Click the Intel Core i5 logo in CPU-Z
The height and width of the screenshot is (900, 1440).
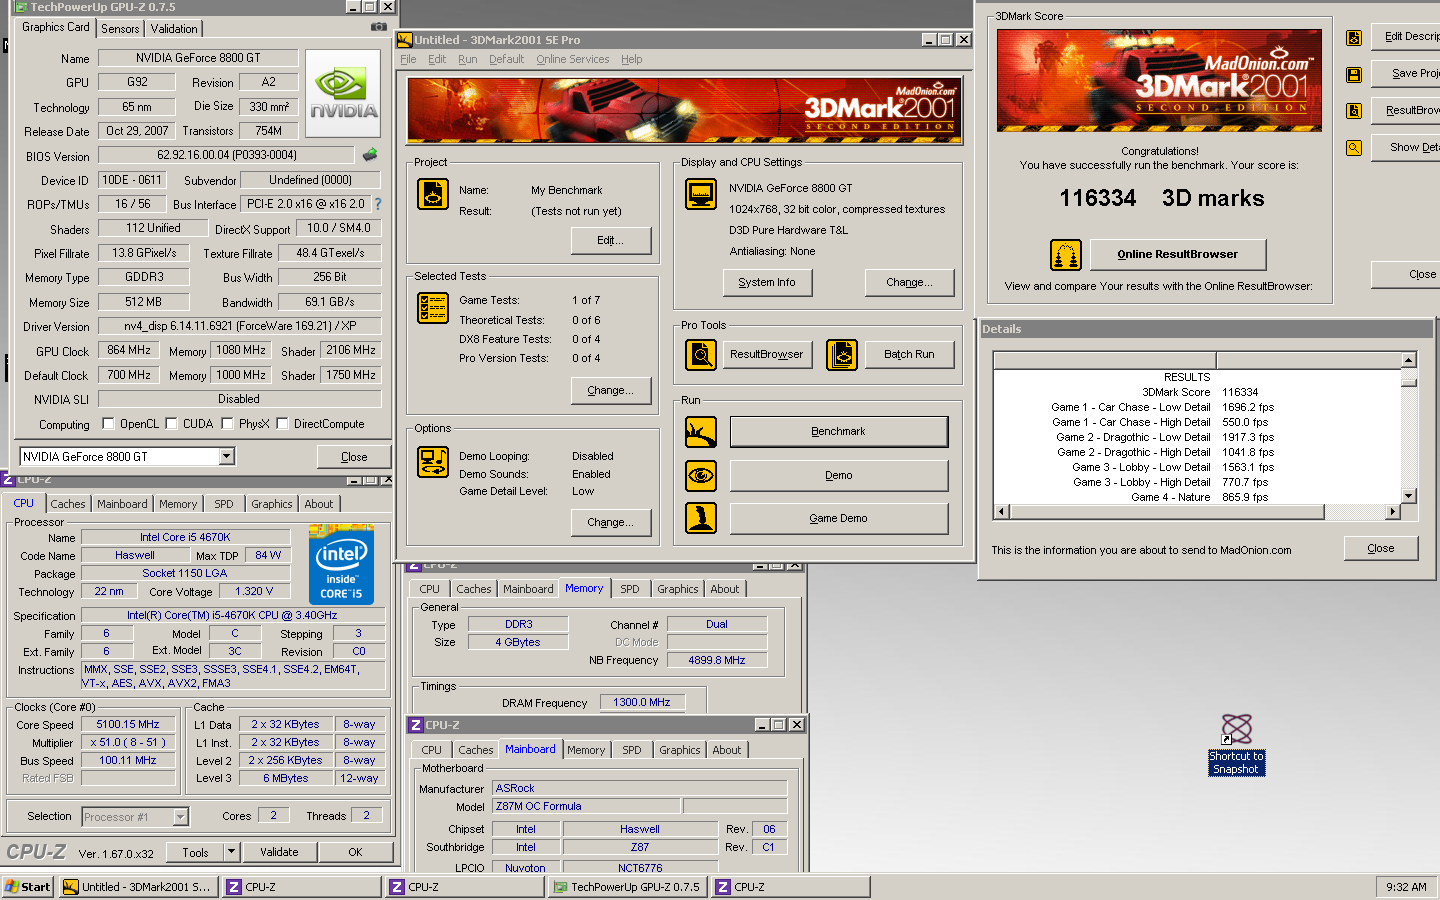[342, 565]
